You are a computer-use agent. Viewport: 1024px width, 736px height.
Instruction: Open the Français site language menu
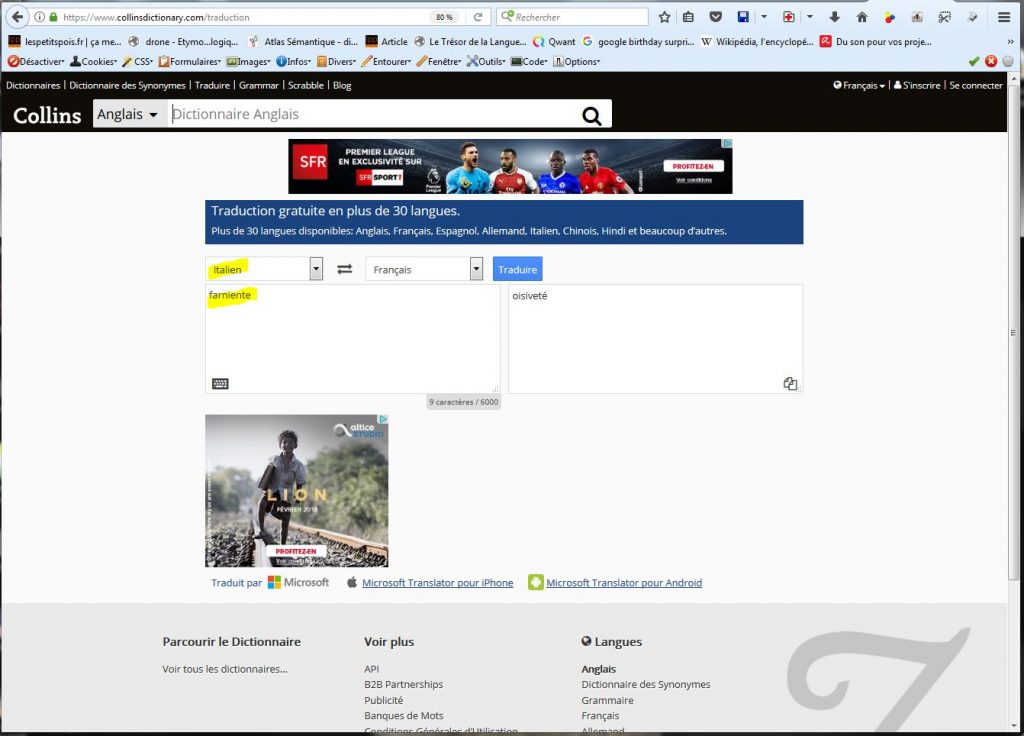[859, 86]
